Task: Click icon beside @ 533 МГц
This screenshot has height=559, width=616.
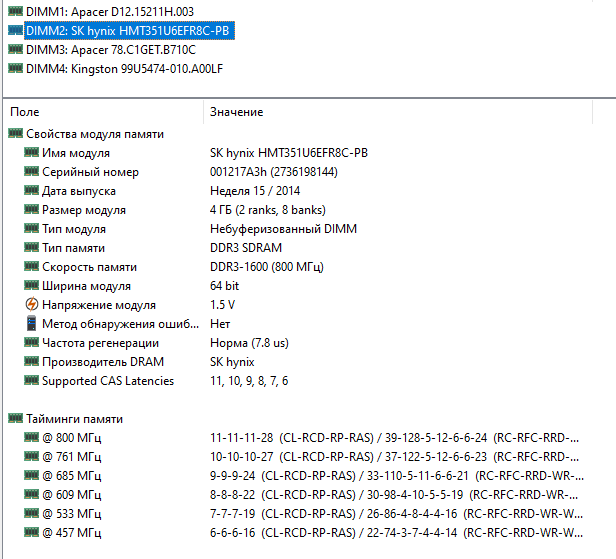Action: pyautogui.click(x=31, y=513)
